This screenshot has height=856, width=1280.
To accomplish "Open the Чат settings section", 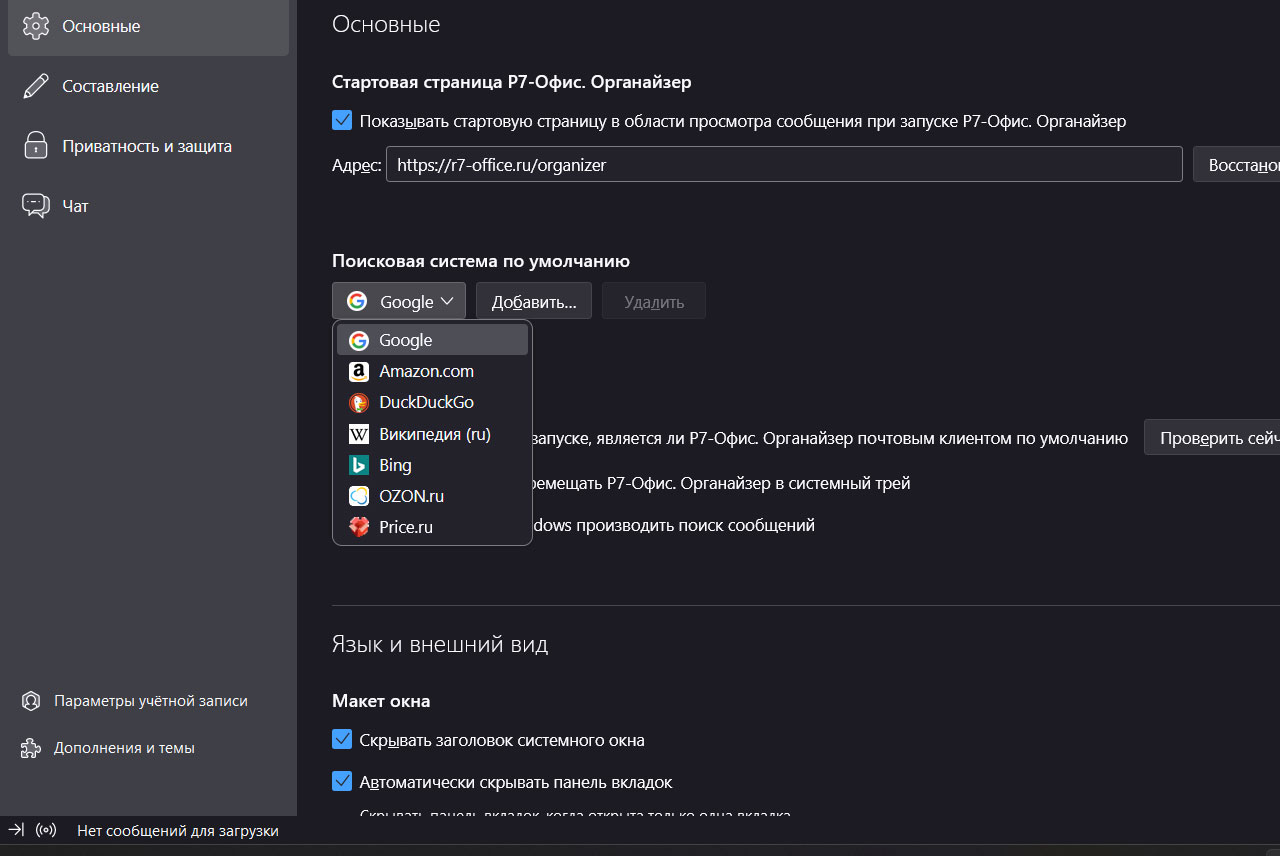I will pyautogui.click(x=148, y=206).
